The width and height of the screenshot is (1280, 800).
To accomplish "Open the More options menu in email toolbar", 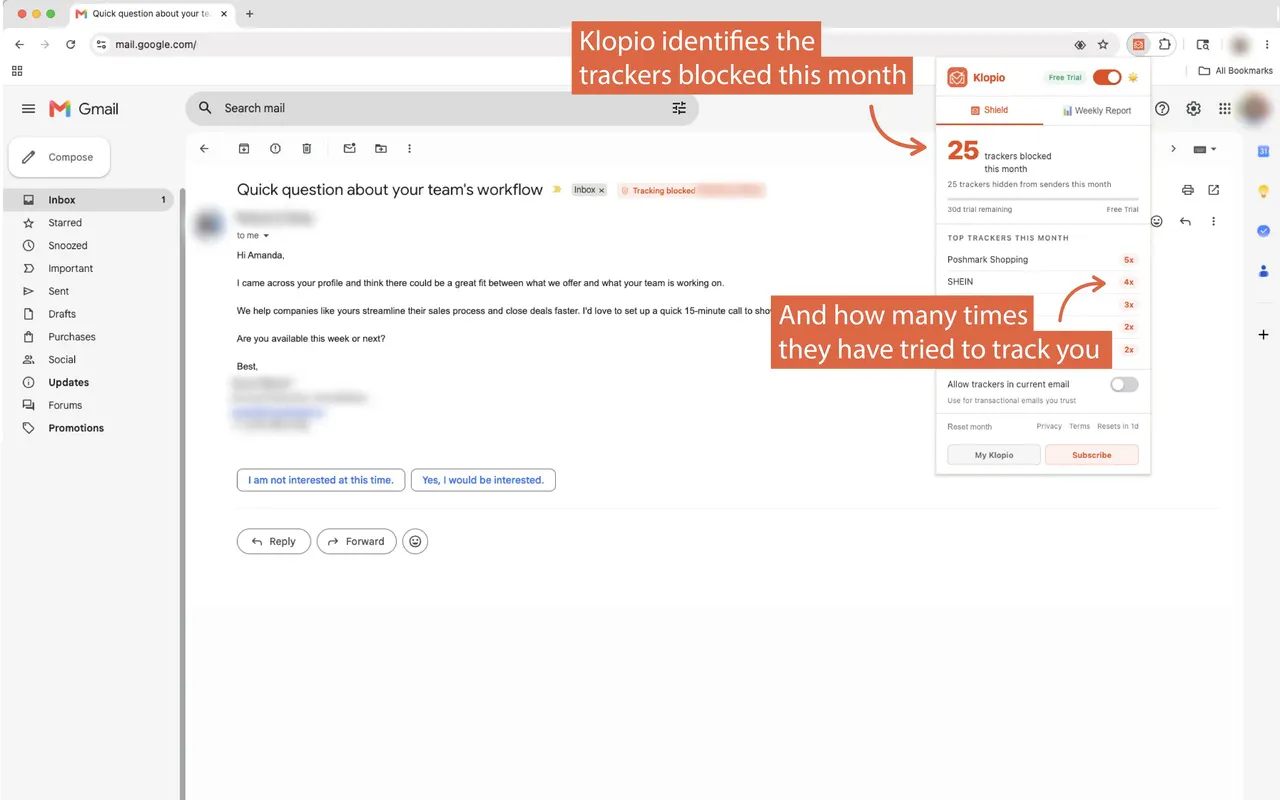I will [x=409, y=149].
